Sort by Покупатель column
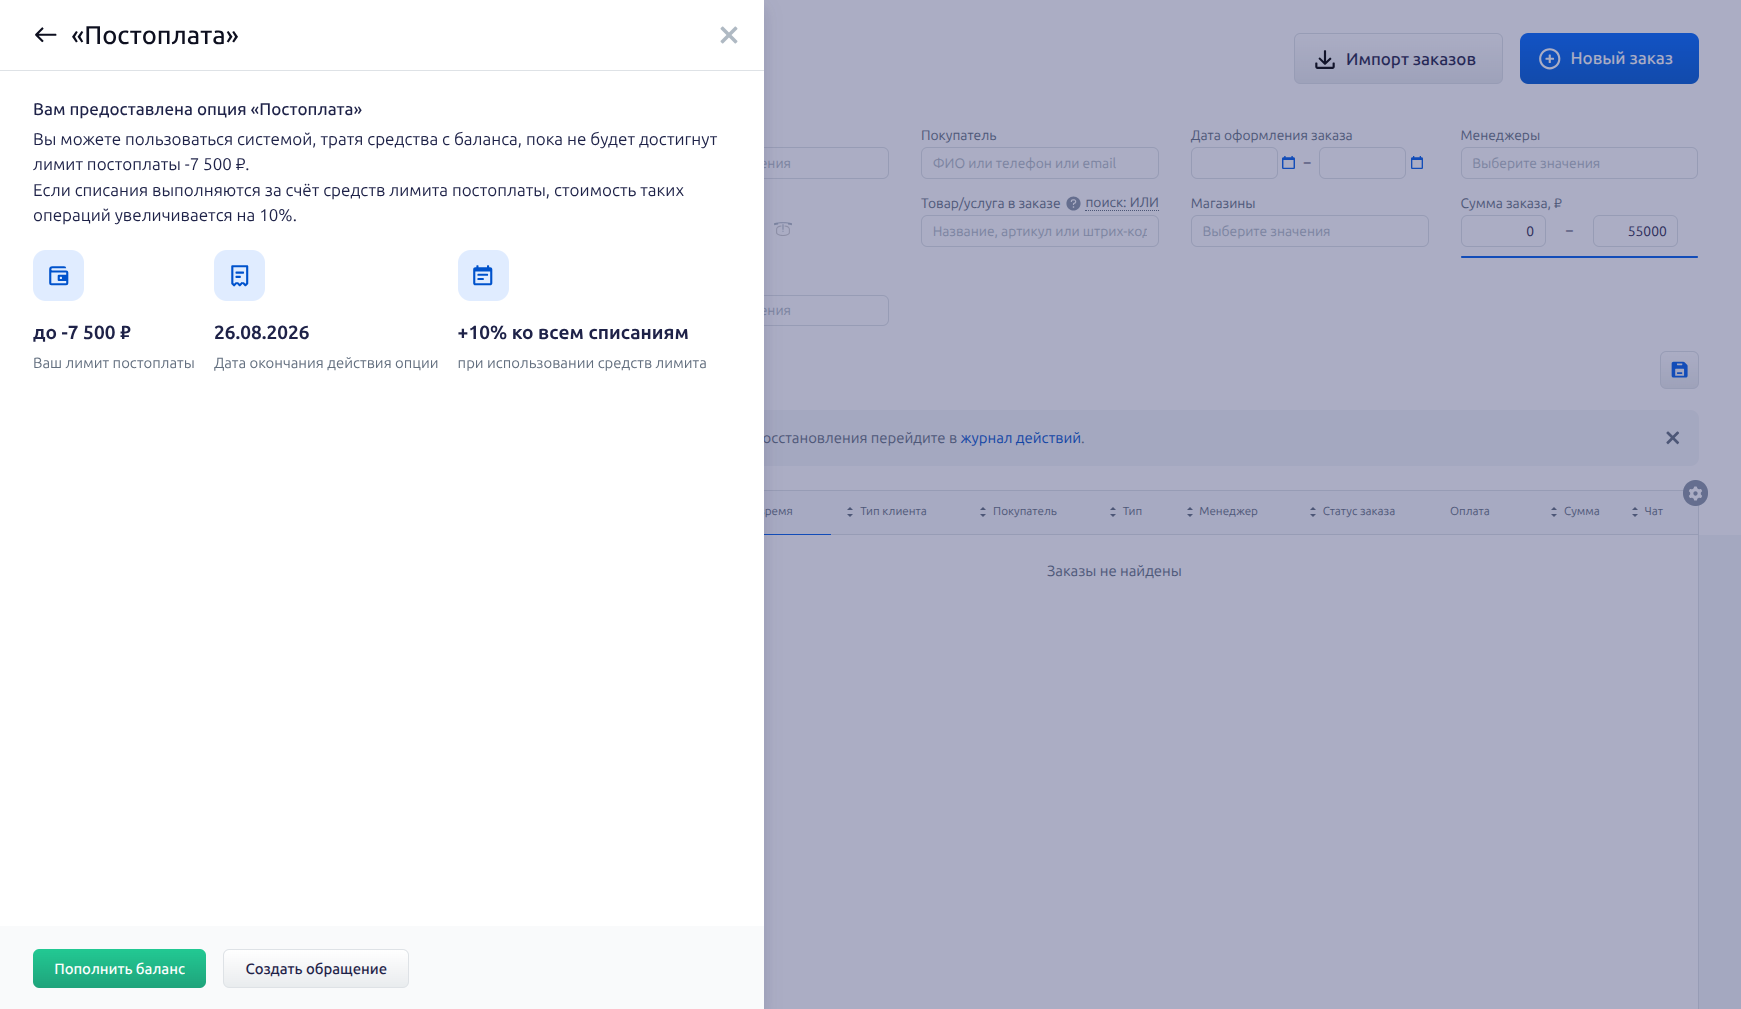The image size is (1741, 1009). tap(1017, 511)
